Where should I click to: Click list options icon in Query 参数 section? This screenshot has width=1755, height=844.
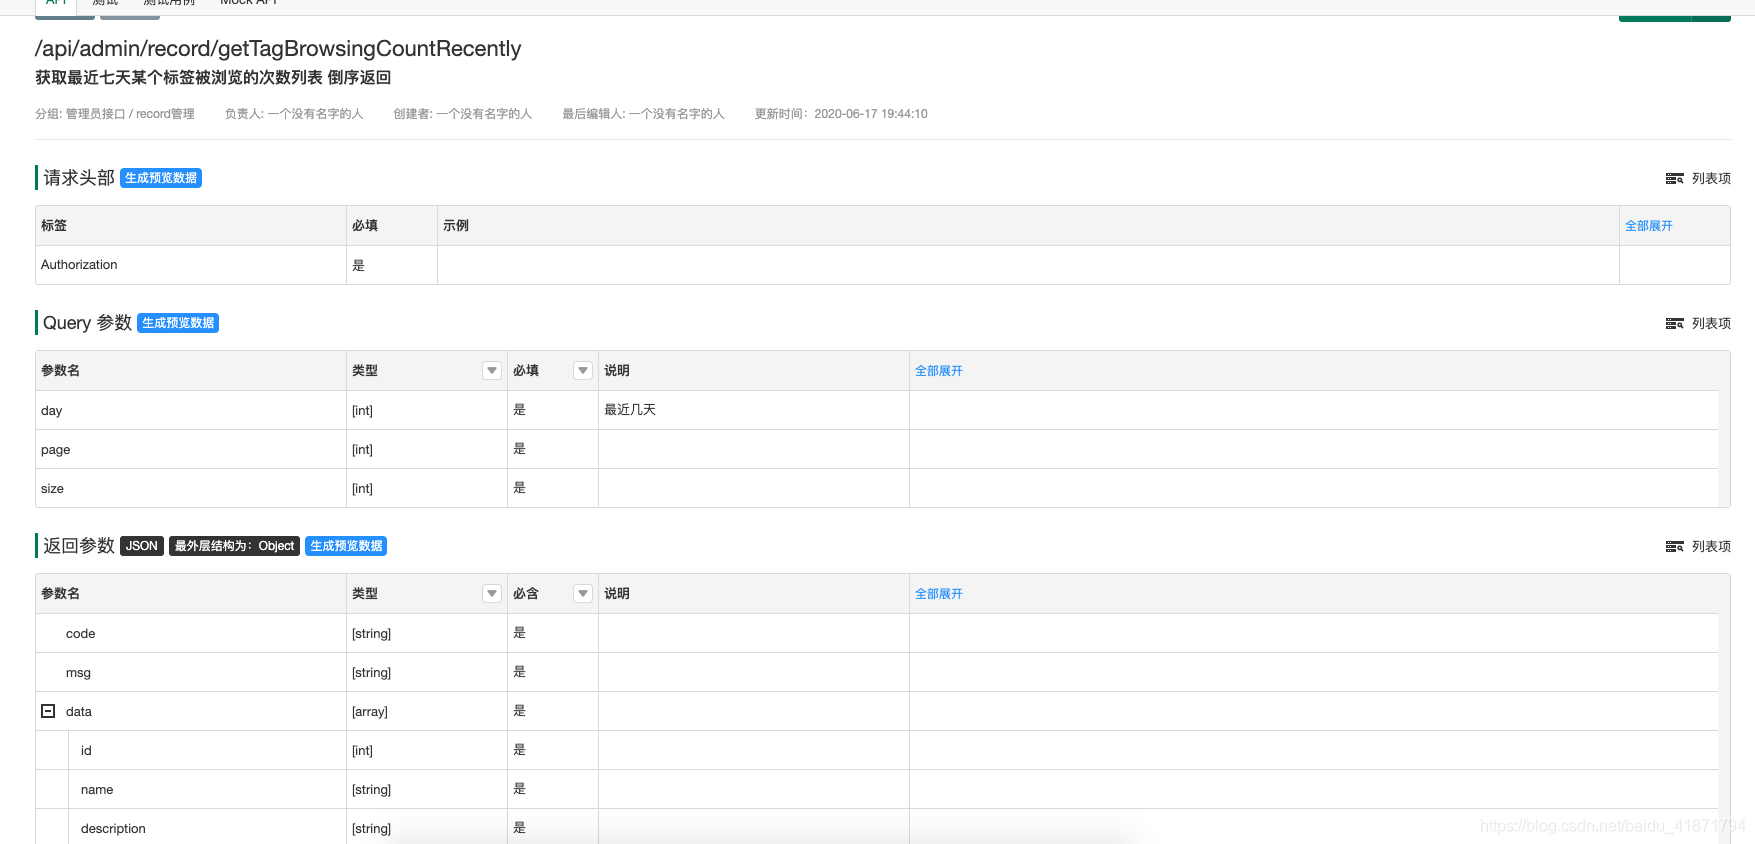(x=1674, y=324)
